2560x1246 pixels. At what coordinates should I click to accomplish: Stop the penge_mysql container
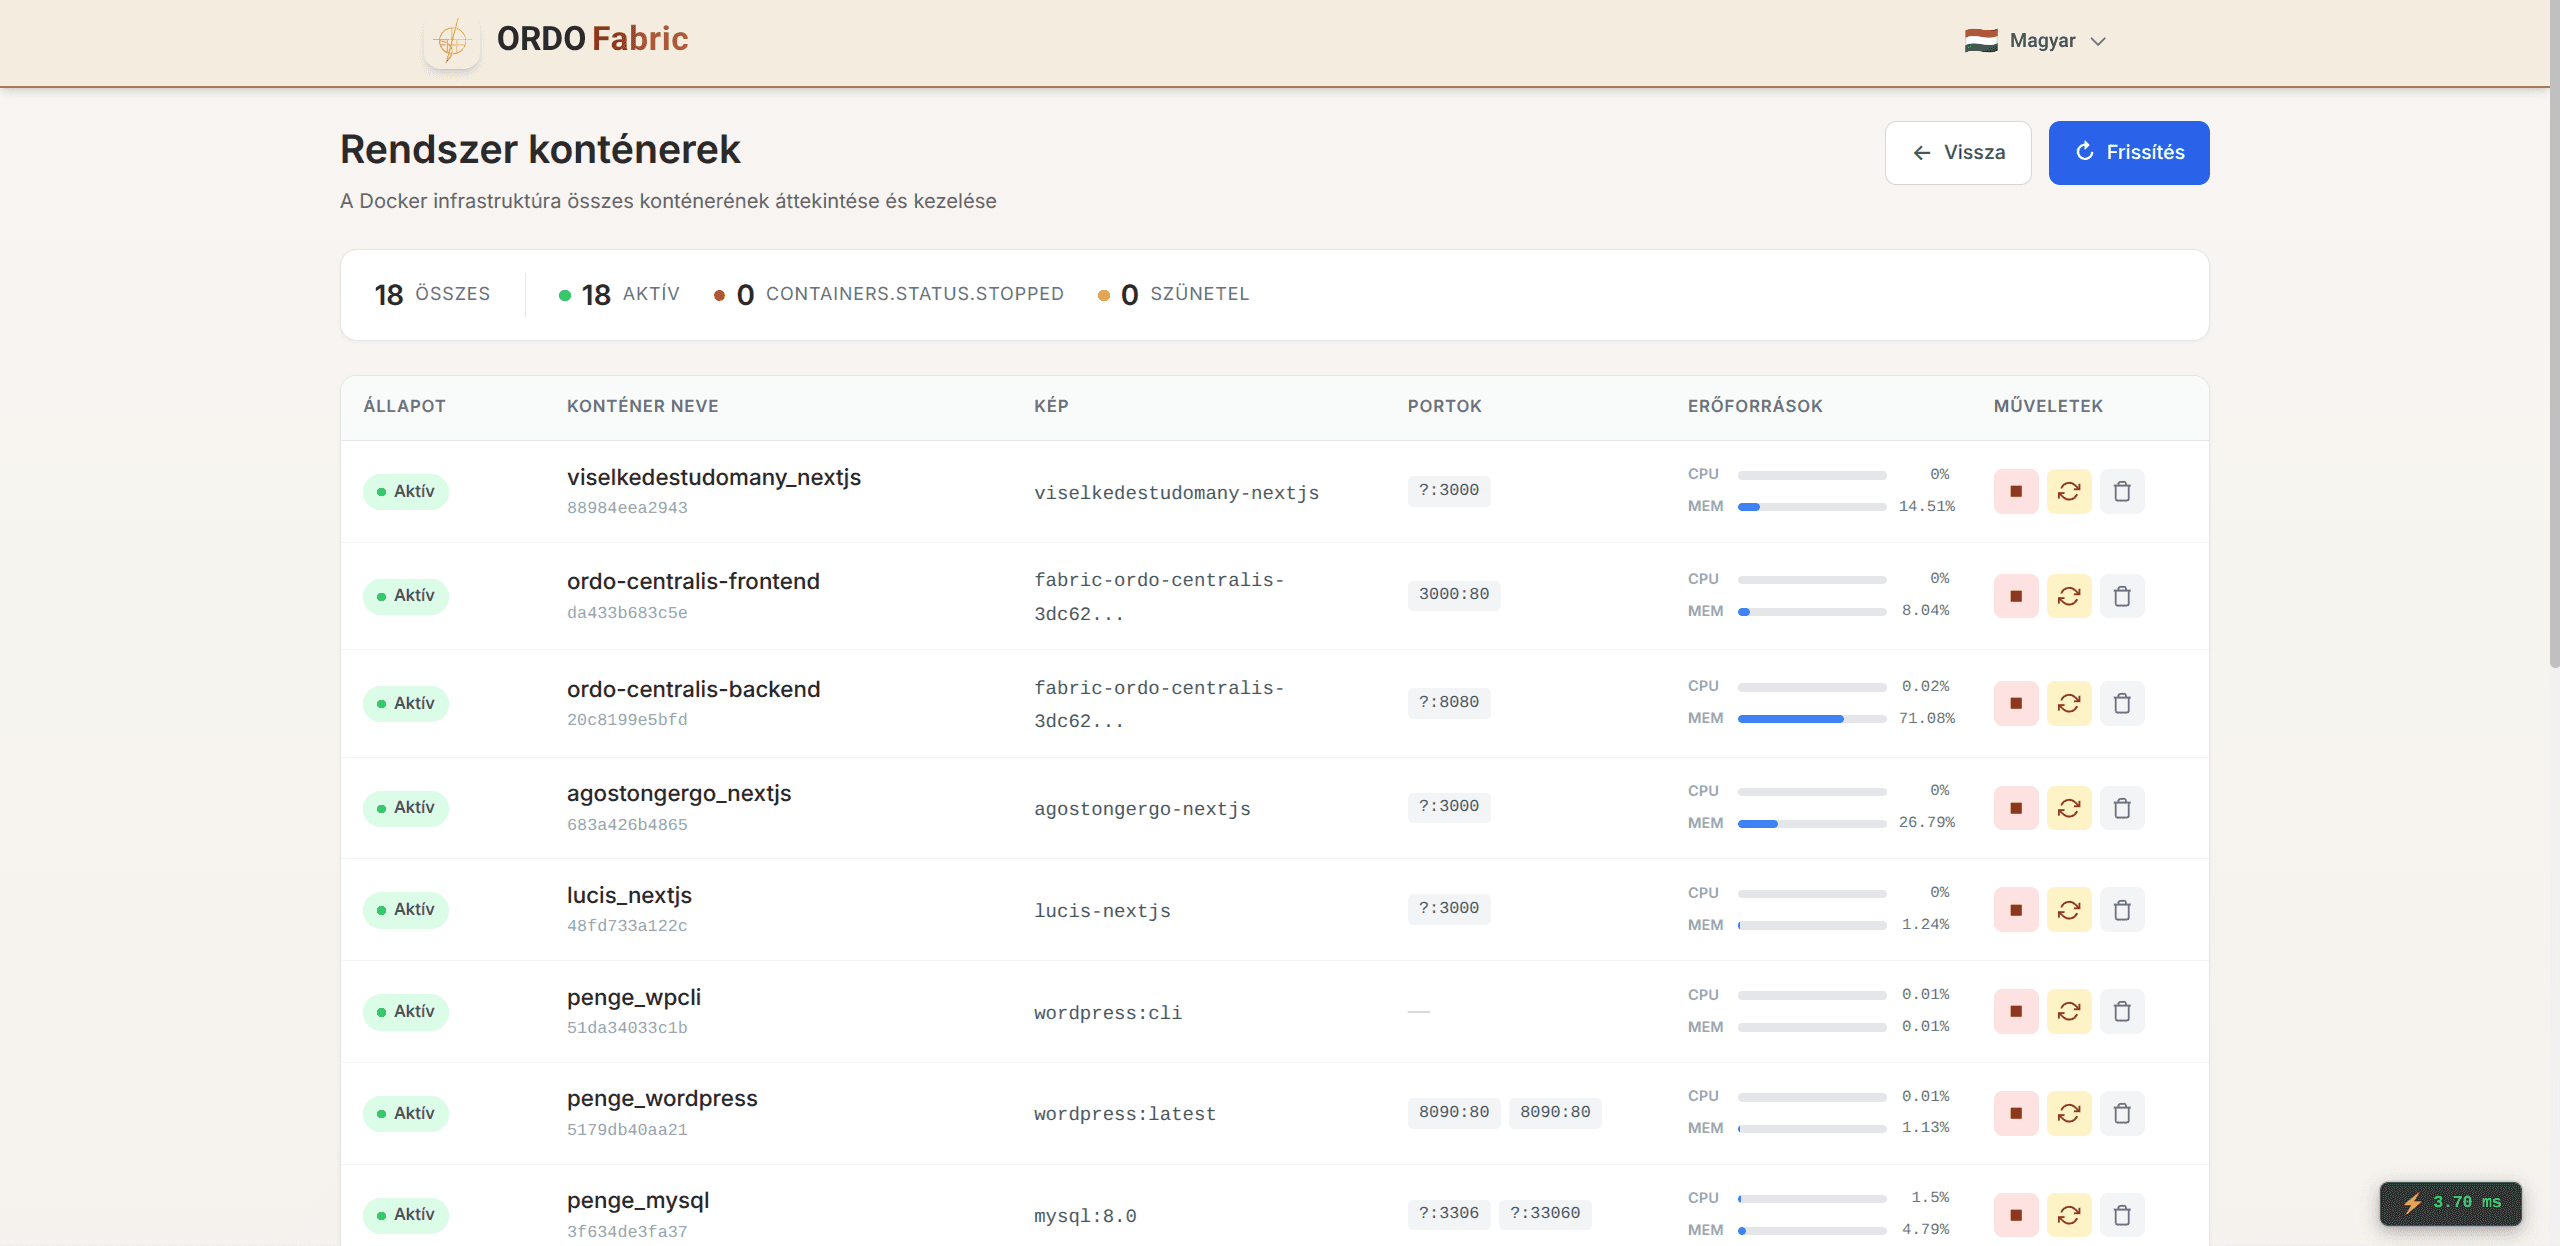coord(2015,1215)
